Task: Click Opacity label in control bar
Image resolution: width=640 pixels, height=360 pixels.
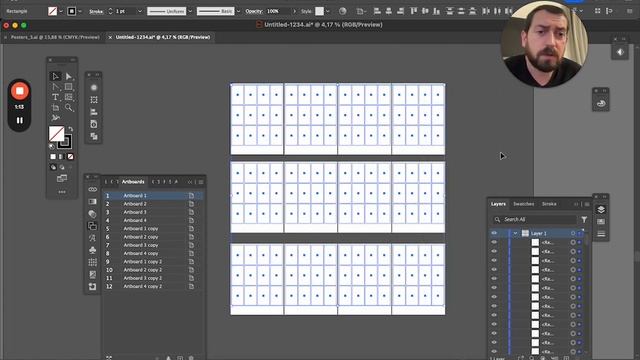Action: 253,11
